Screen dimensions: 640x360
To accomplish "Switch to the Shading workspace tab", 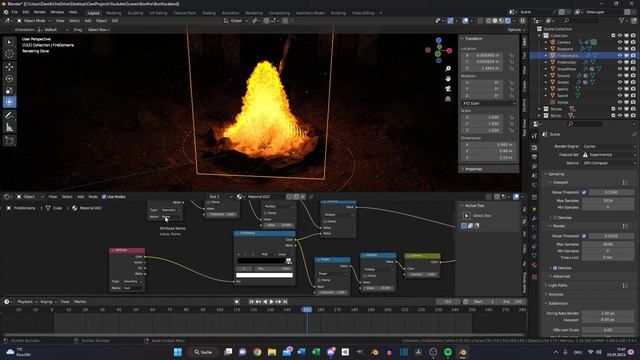I will coord(209,13).
